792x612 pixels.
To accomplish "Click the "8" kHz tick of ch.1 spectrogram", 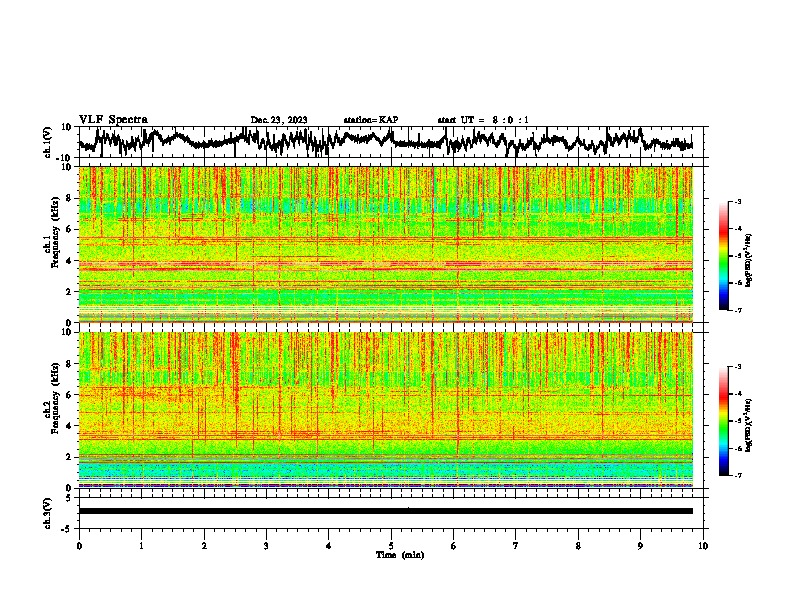I will (70, 198).
